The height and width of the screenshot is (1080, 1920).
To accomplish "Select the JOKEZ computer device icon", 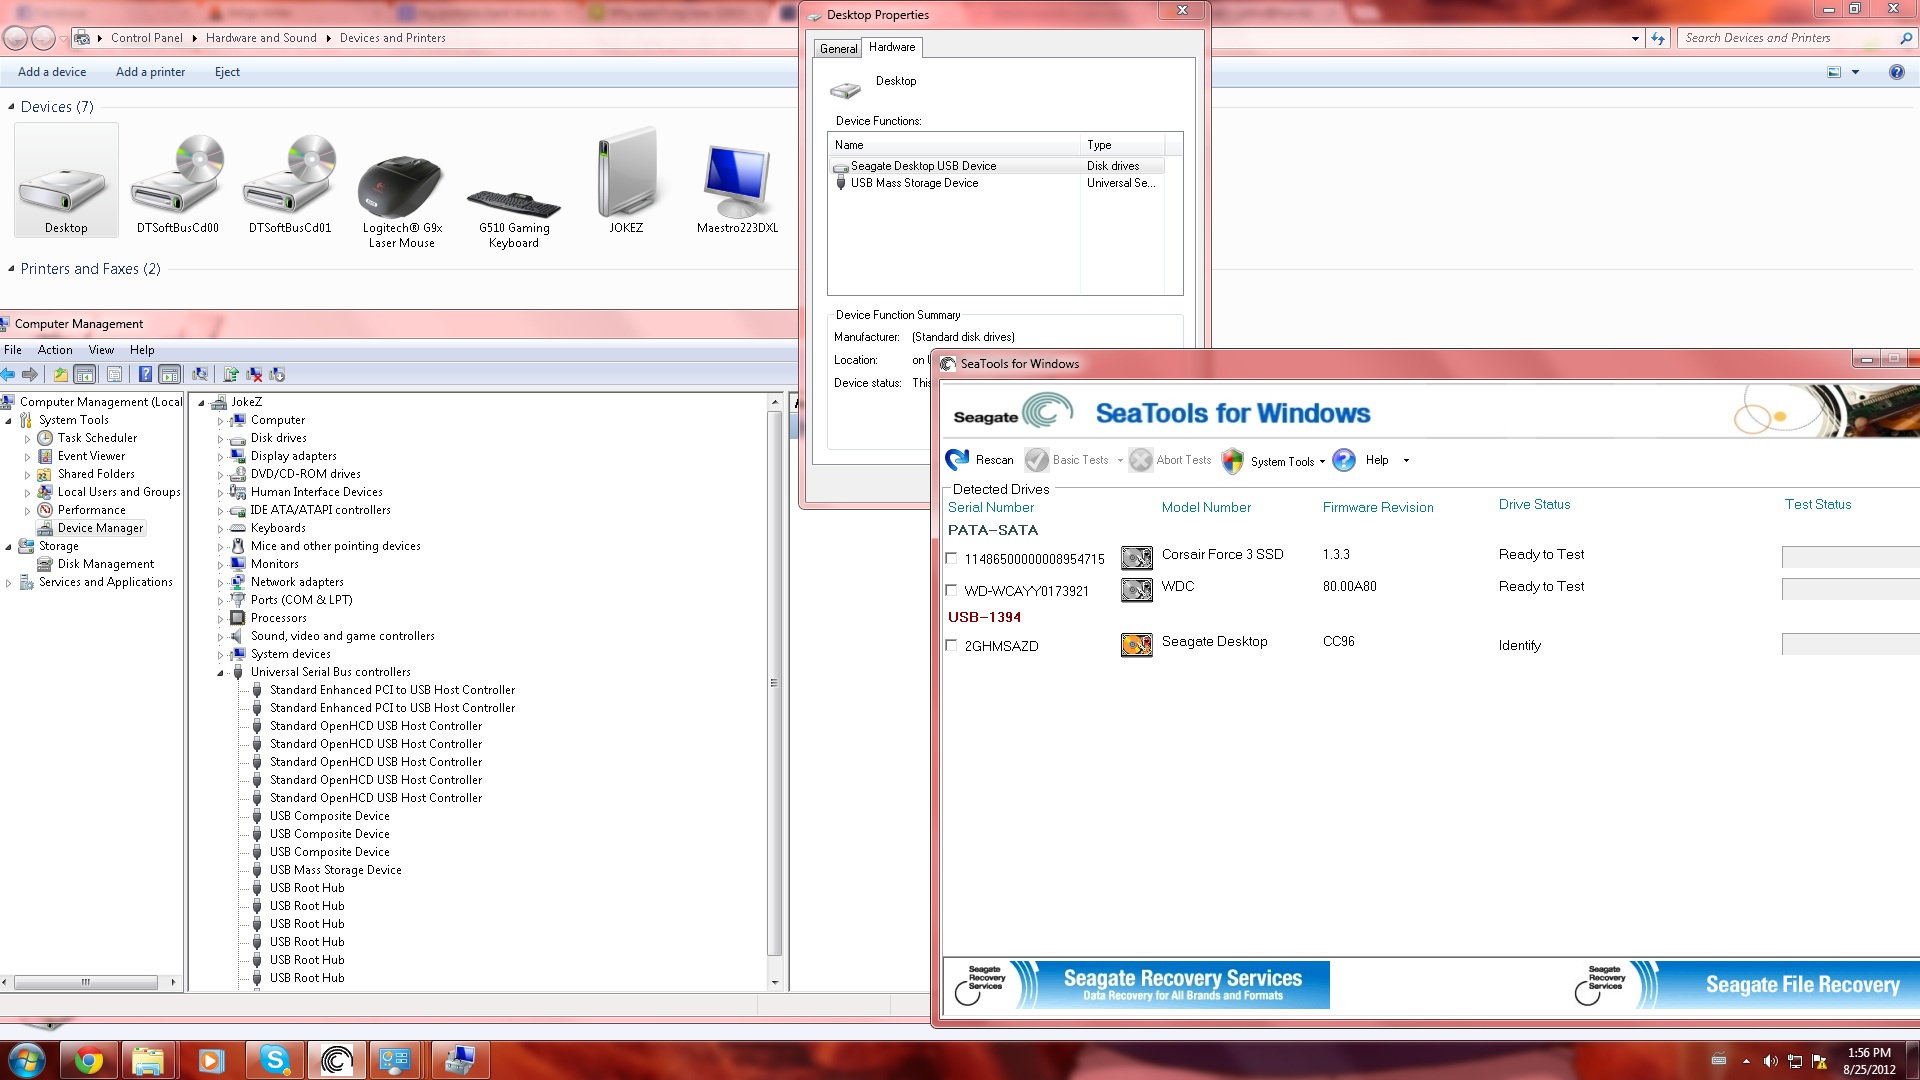I will 626,181.
